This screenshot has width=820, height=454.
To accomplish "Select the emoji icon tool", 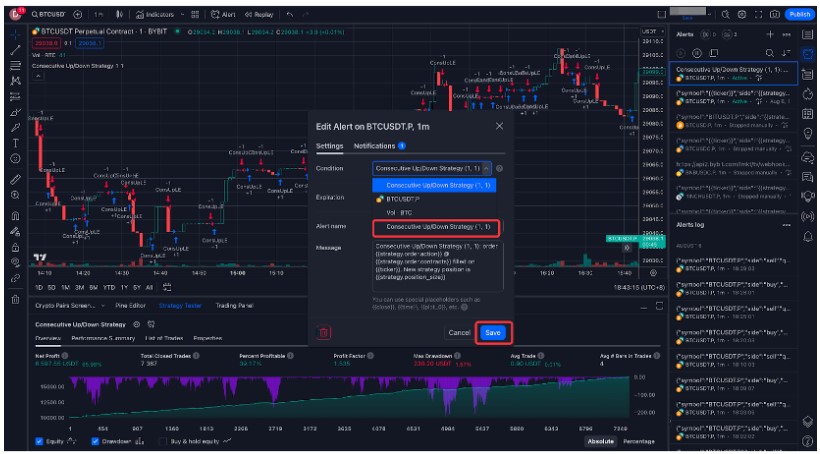I will pos(15,158).
